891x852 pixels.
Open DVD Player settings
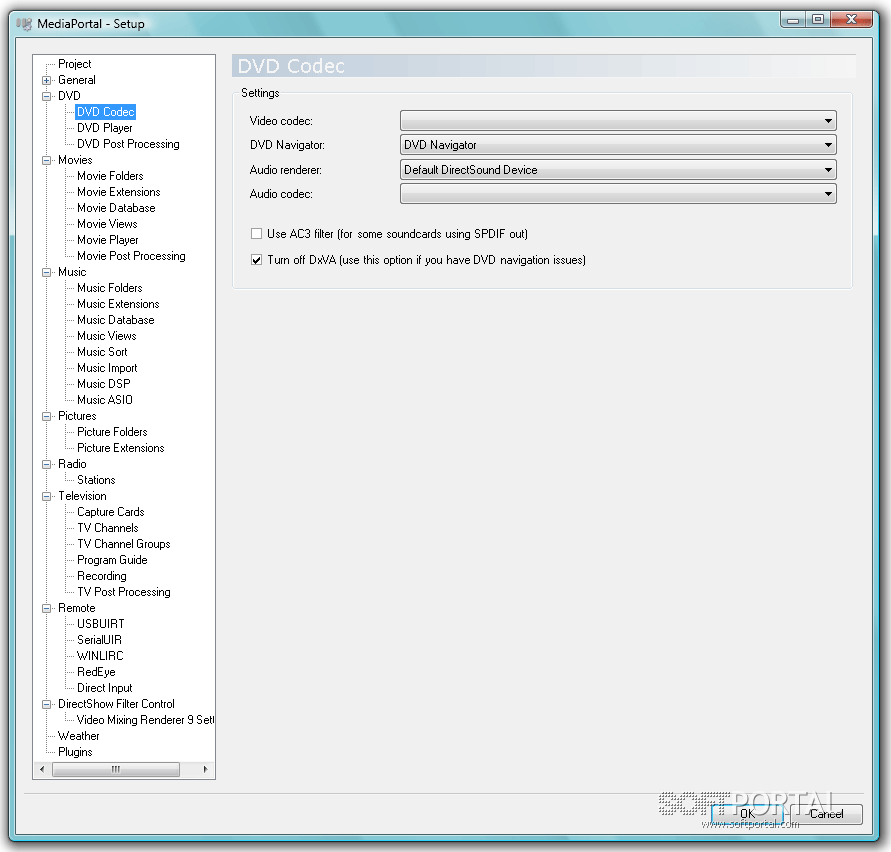point(105,128)
